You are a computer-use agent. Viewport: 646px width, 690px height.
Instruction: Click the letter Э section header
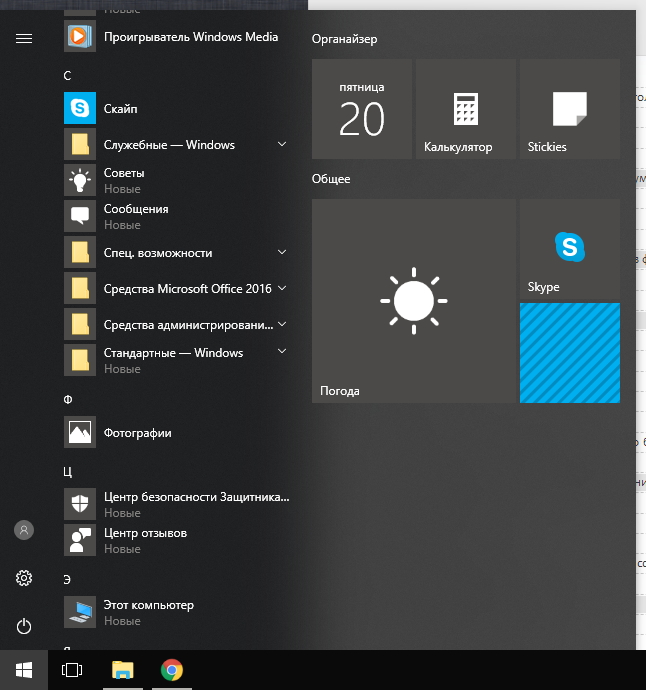67,580
